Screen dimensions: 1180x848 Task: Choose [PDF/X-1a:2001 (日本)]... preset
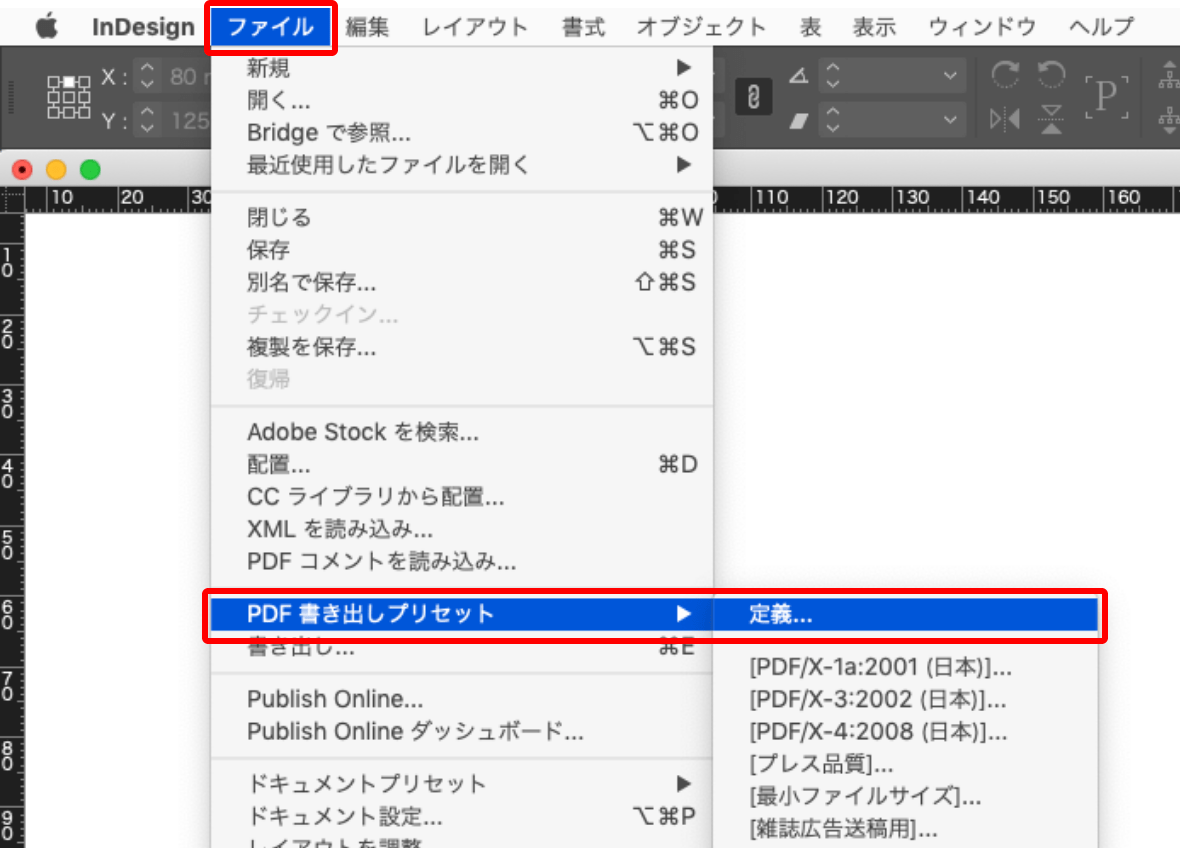pos(905,667)
